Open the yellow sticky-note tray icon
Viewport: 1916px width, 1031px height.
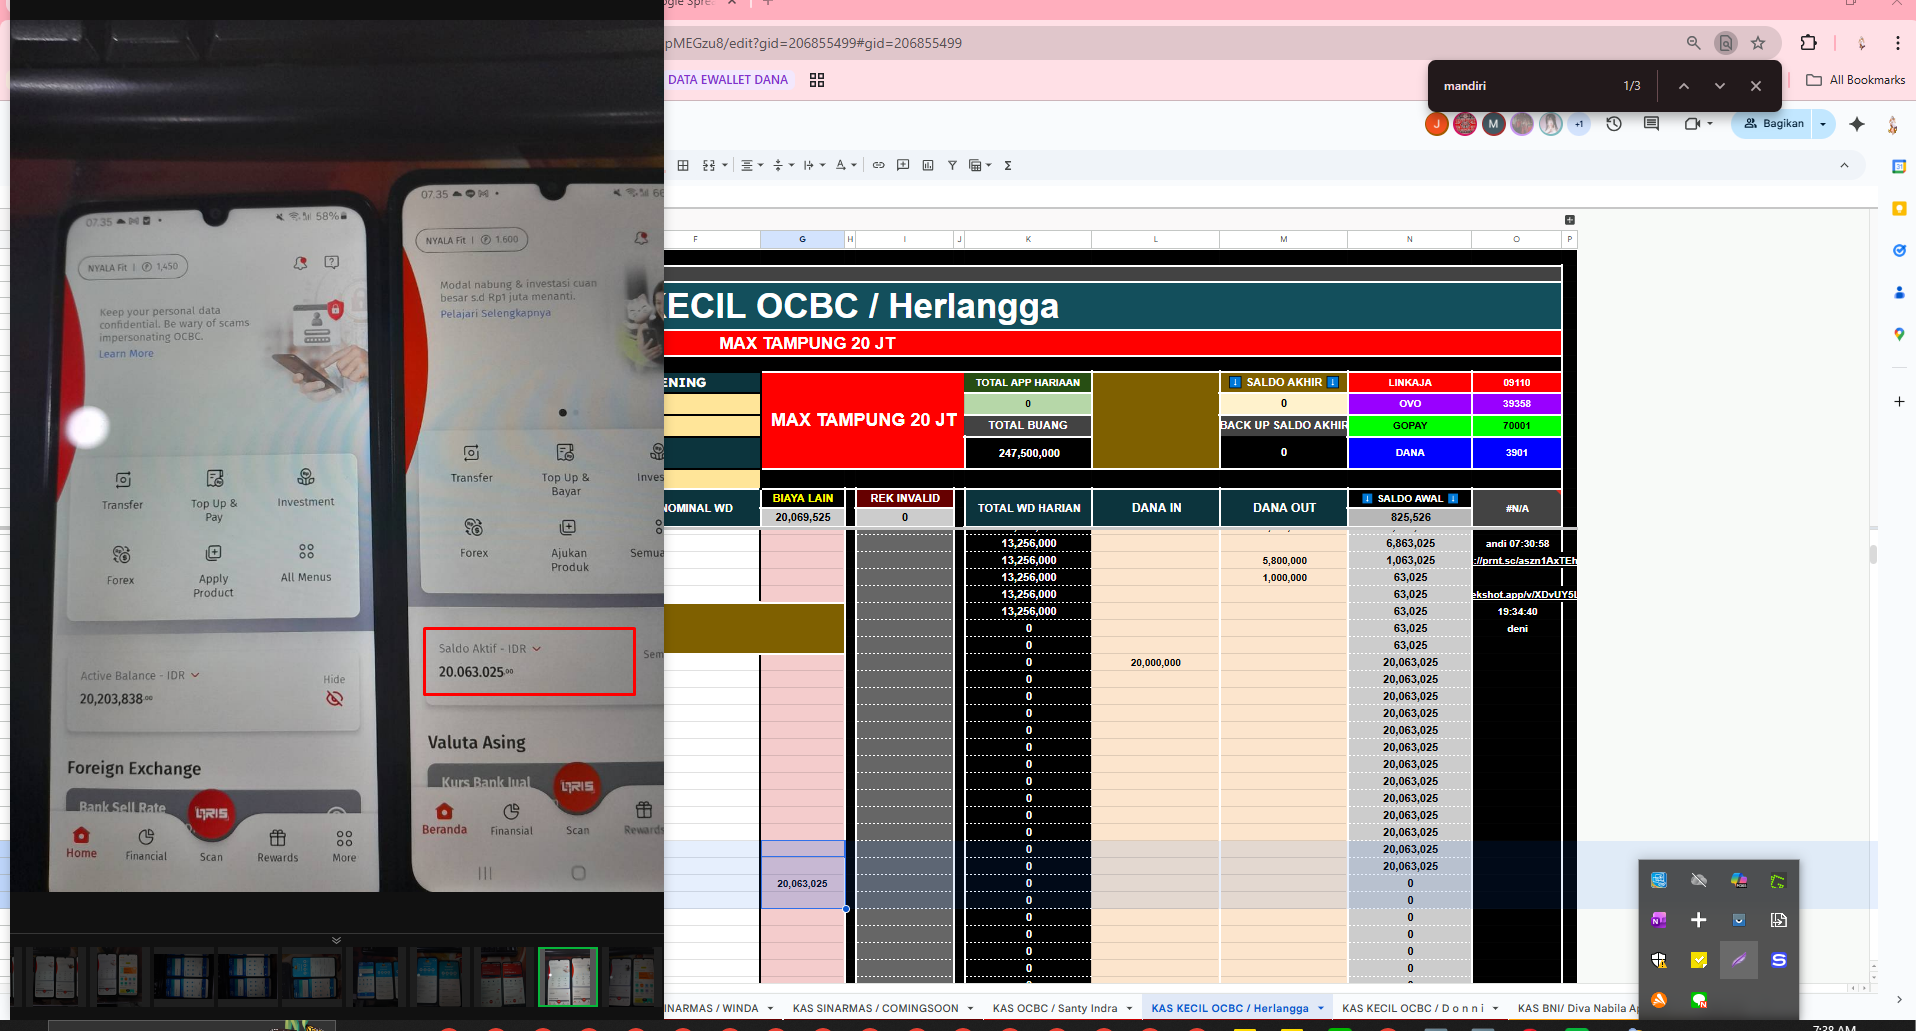point(1698,960)
